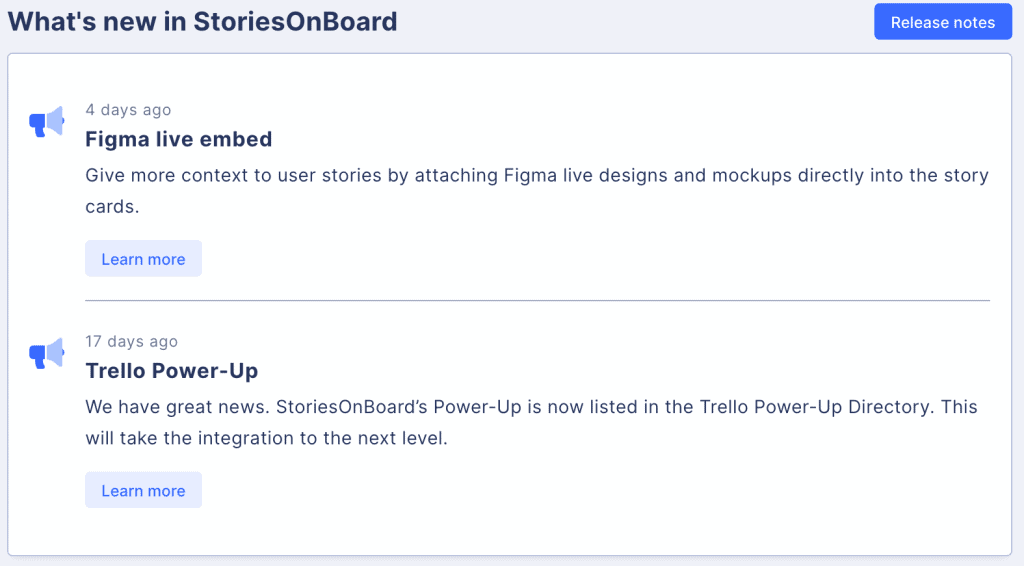This screenshot has height=566, width=1024.
Task: Open the Figma live embed headline
Action: tap(178, 139)
